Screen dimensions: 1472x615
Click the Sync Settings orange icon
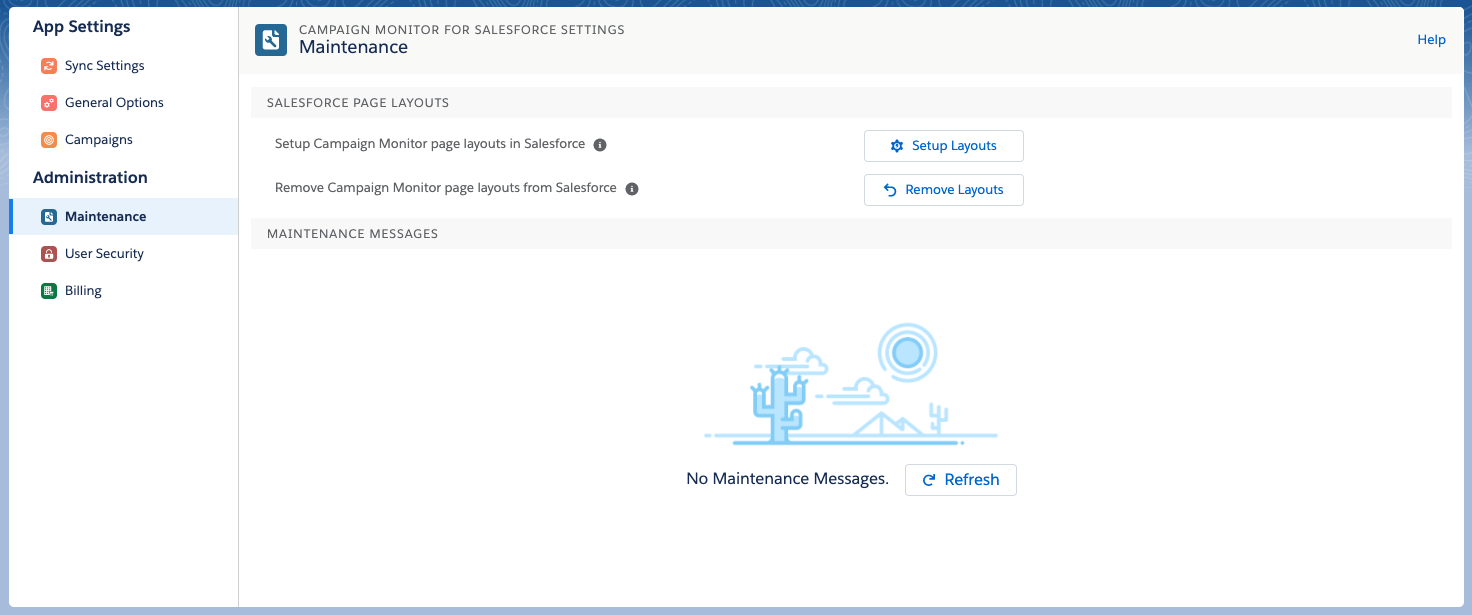click(49, 66)
